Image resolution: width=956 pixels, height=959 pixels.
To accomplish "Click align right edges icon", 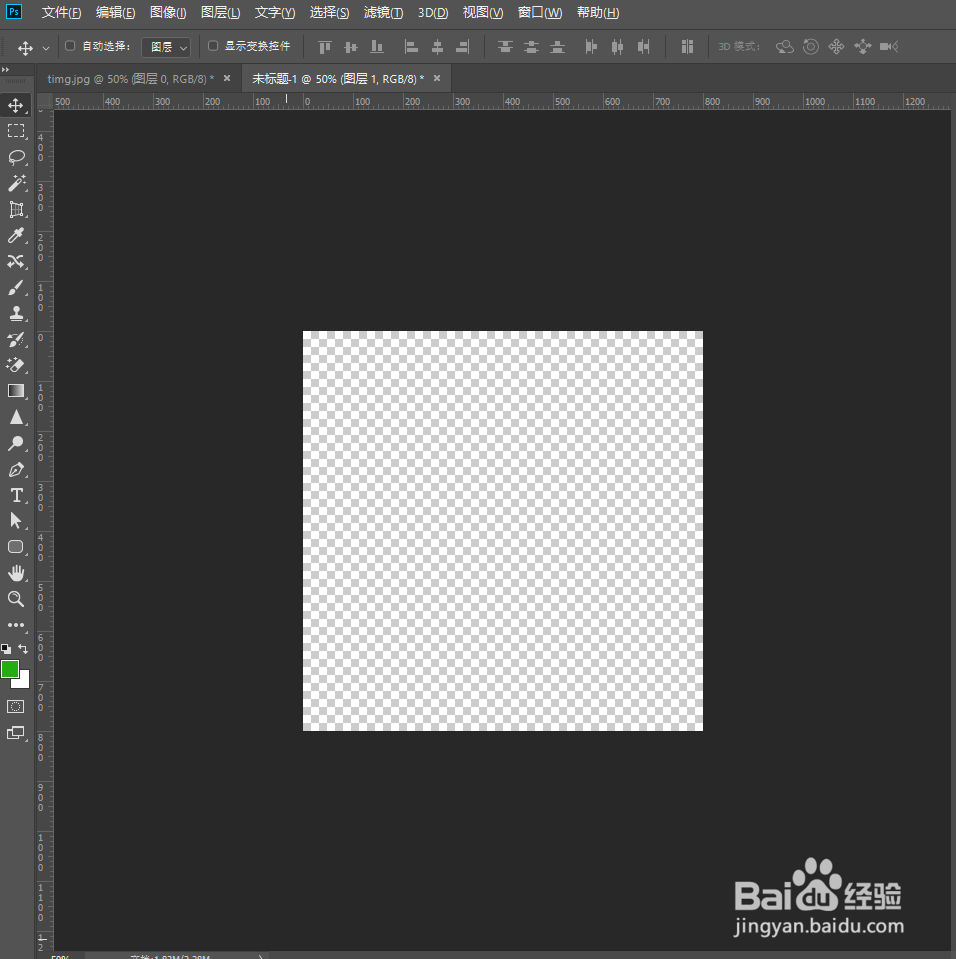I will (463, 46).
